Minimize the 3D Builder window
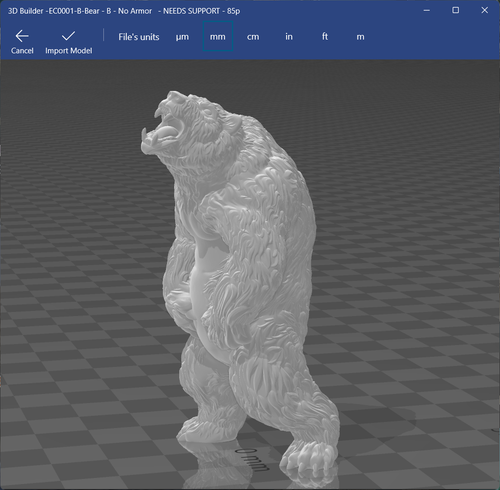The width and height of the screenshot is (500, 490). (426, 10)
